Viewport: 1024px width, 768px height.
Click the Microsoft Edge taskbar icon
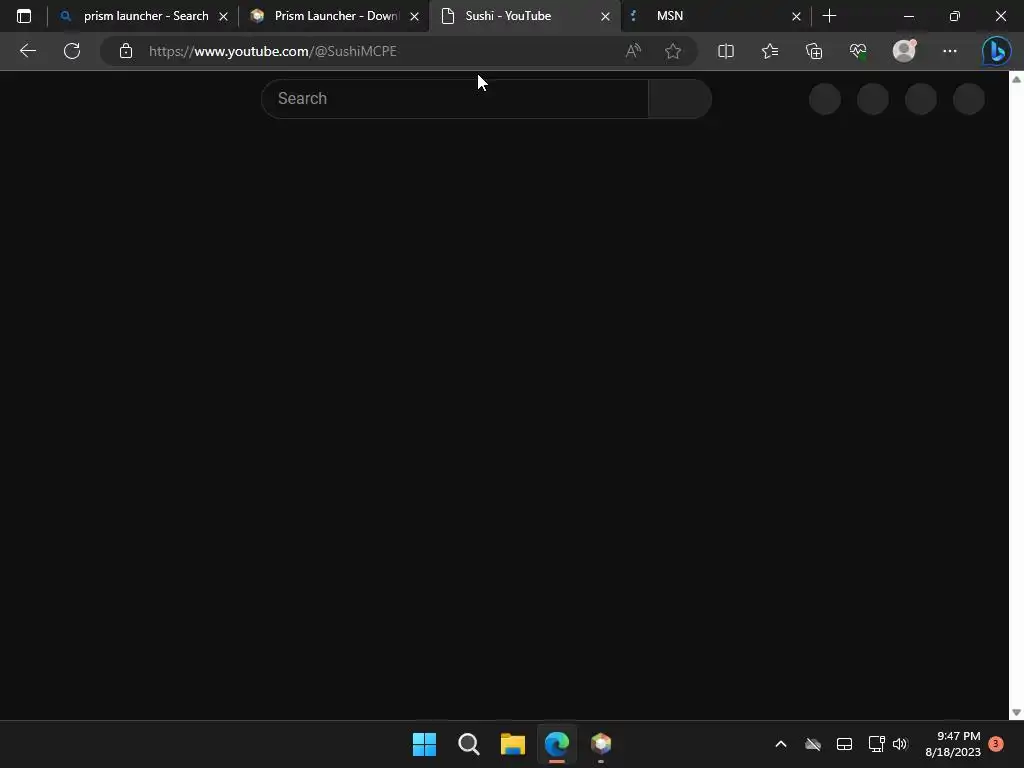(557, 744)
